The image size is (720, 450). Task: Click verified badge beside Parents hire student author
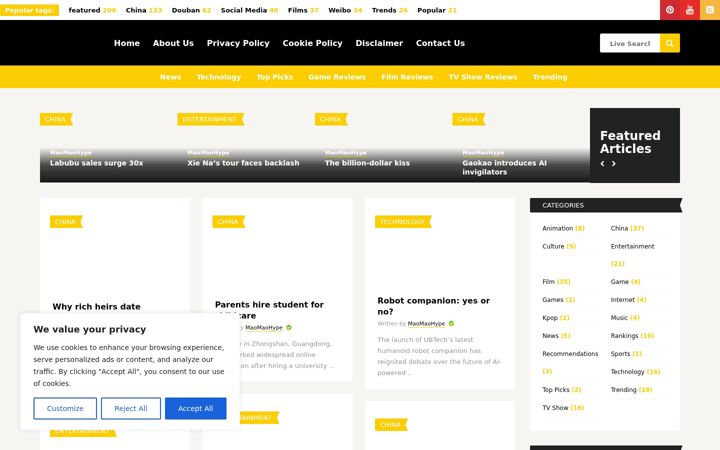coord(289,327)
